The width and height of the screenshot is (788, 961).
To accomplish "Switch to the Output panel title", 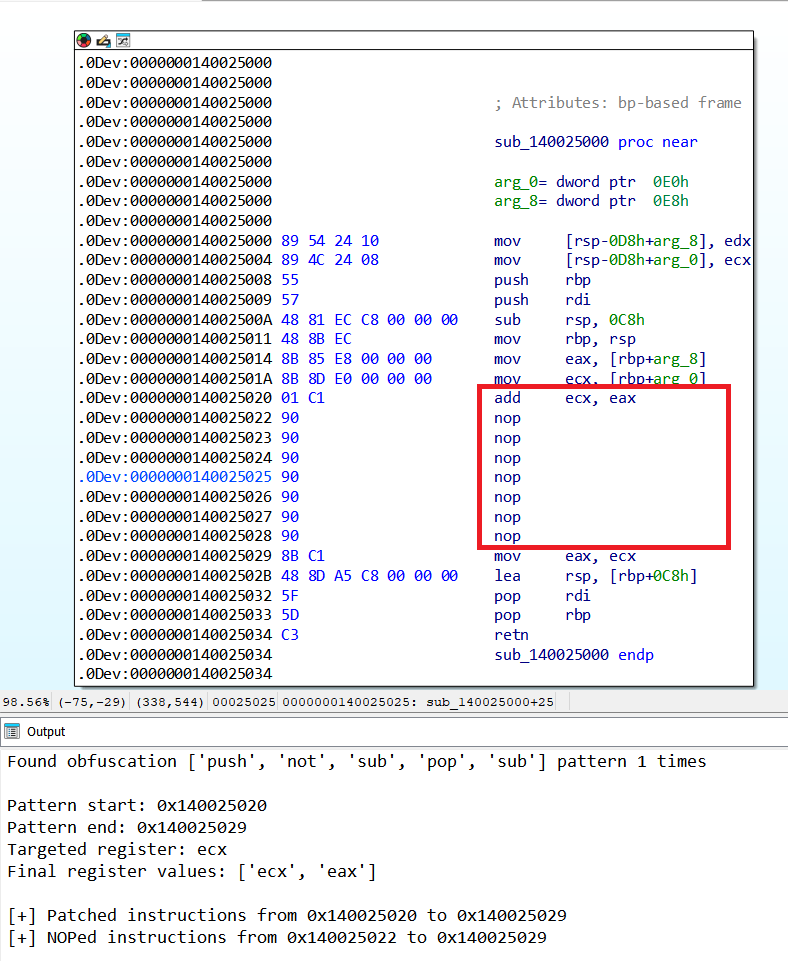I will coord(45,731).
